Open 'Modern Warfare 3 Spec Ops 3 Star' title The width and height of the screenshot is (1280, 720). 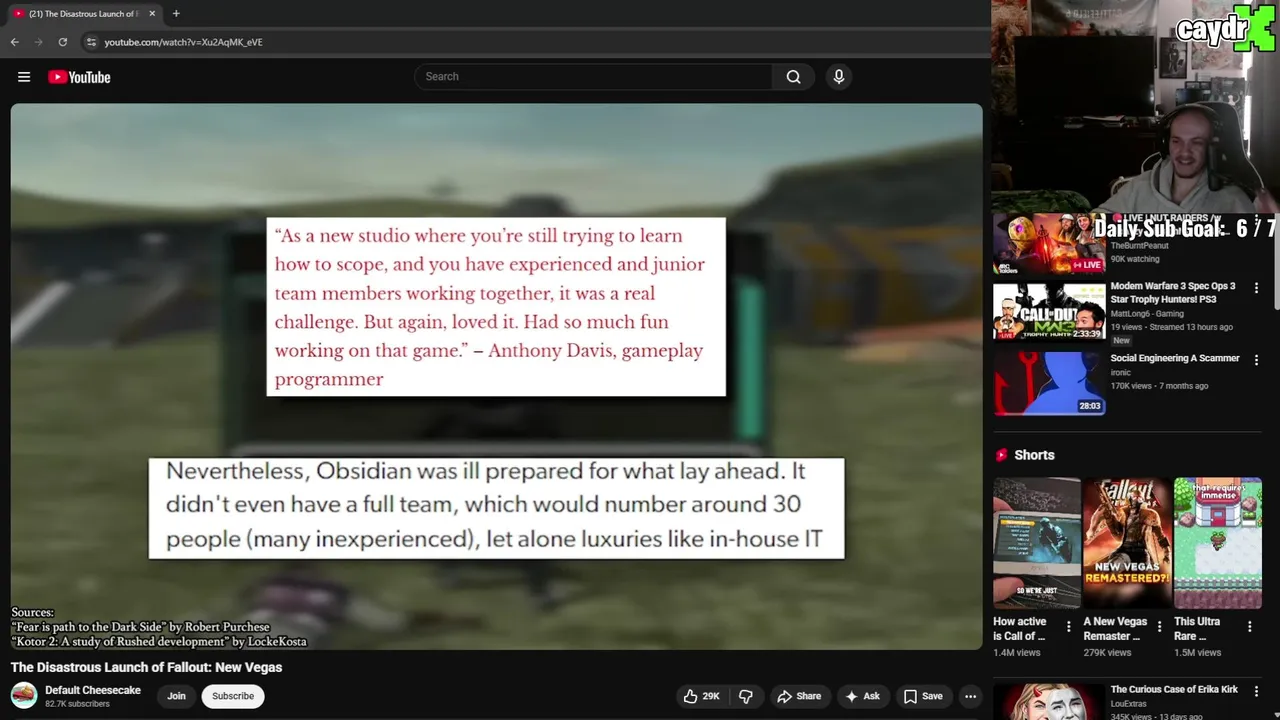pyautogui.click(x=1172, y=292)
